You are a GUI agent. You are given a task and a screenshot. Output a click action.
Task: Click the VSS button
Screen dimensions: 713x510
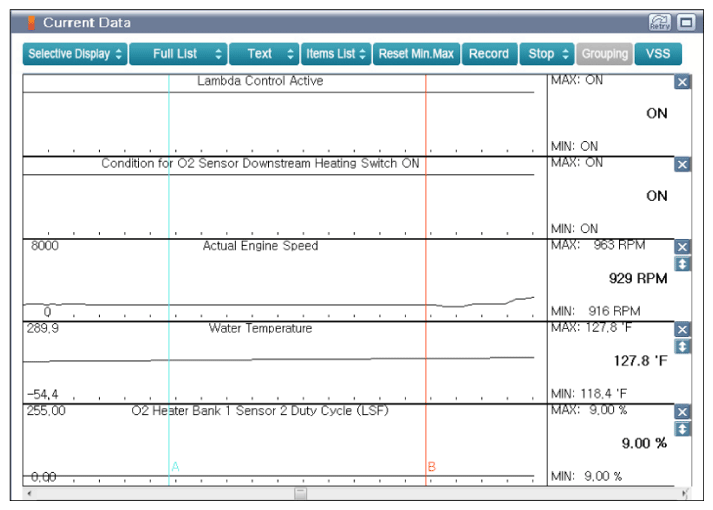[658, 54]
